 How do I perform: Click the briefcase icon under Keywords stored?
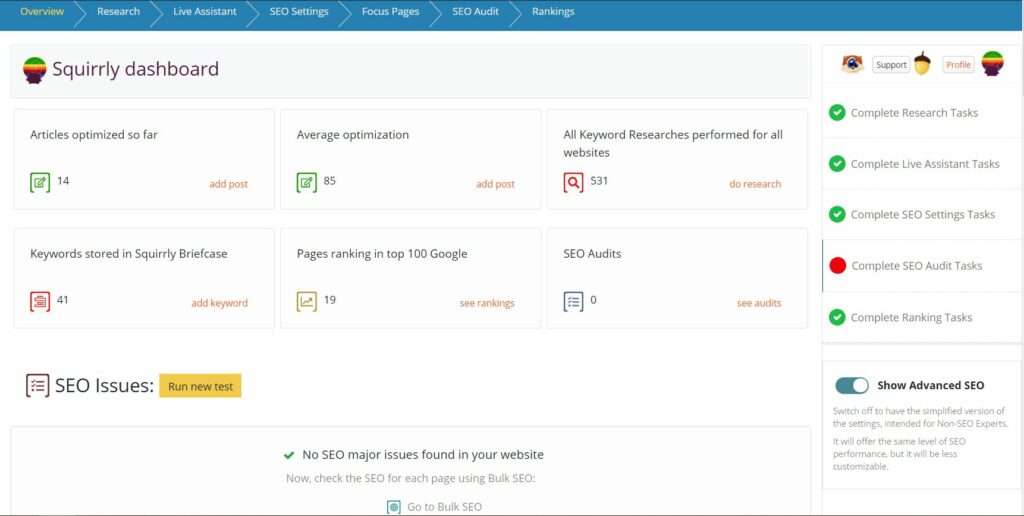pyautogui.click(x=40, y=301)
